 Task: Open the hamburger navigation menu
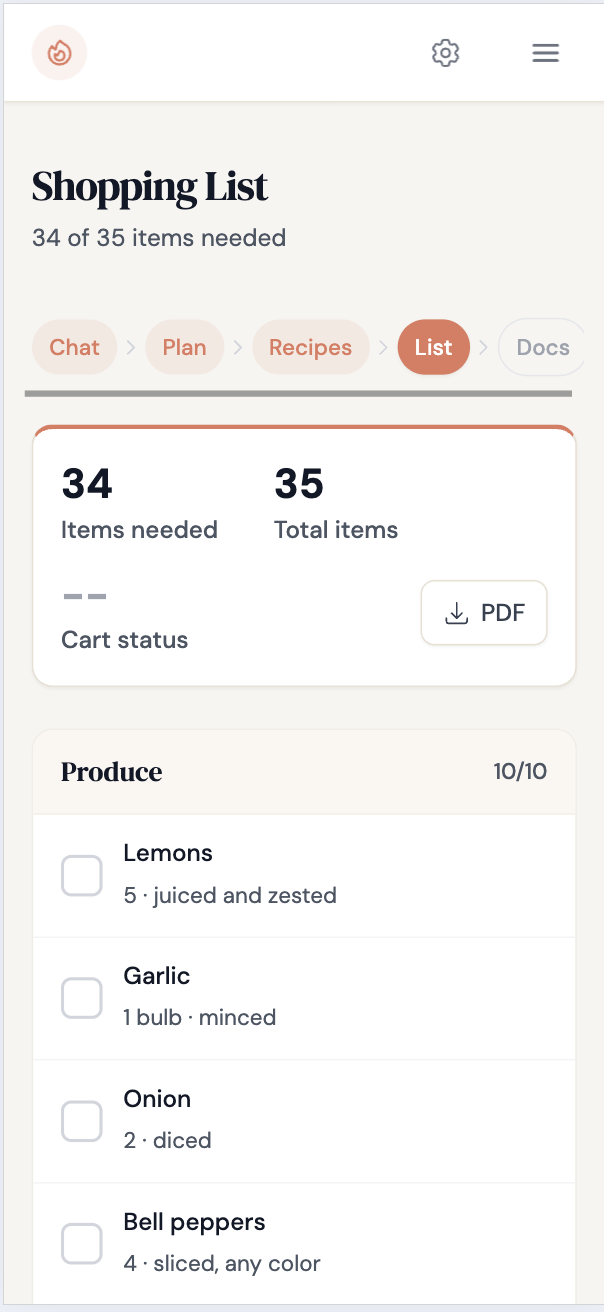click(545, 53)
